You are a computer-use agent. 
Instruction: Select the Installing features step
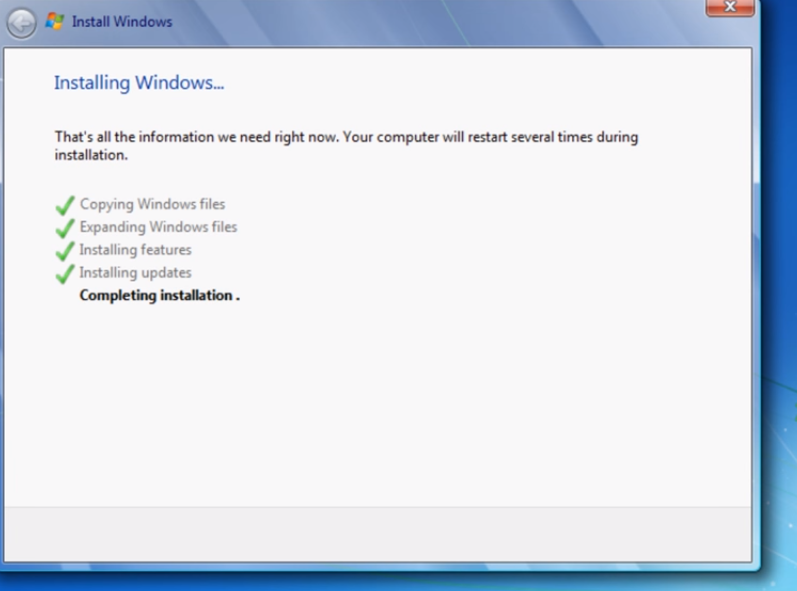tap(135, 250)
